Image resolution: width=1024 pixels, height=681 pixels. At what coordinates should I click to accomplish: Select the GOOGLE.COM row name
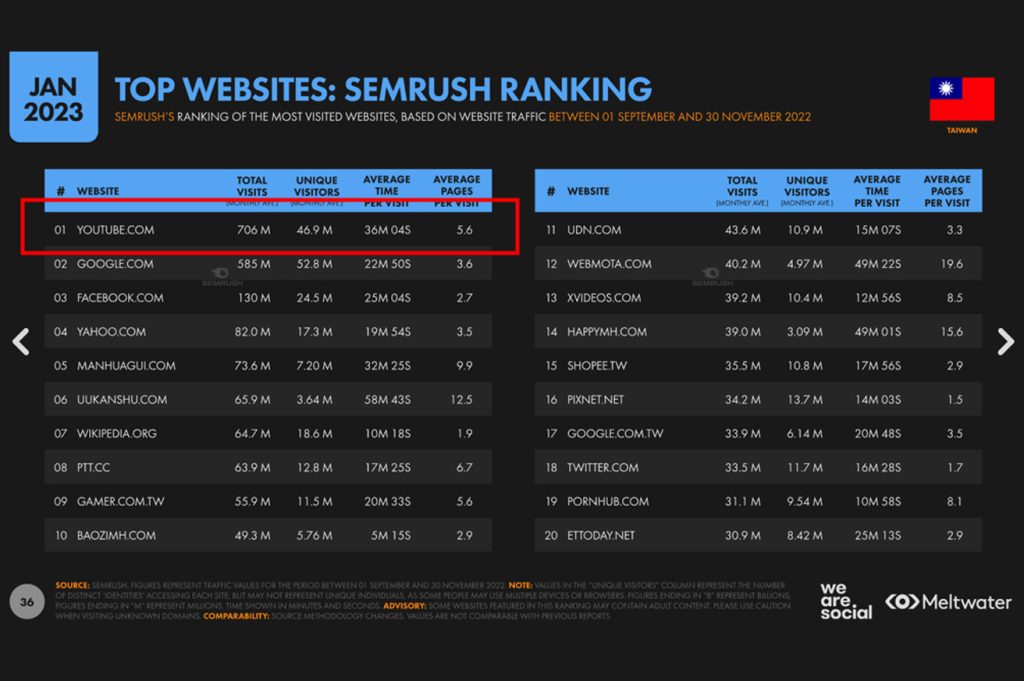pyautogui.click(x=115, y=264)
